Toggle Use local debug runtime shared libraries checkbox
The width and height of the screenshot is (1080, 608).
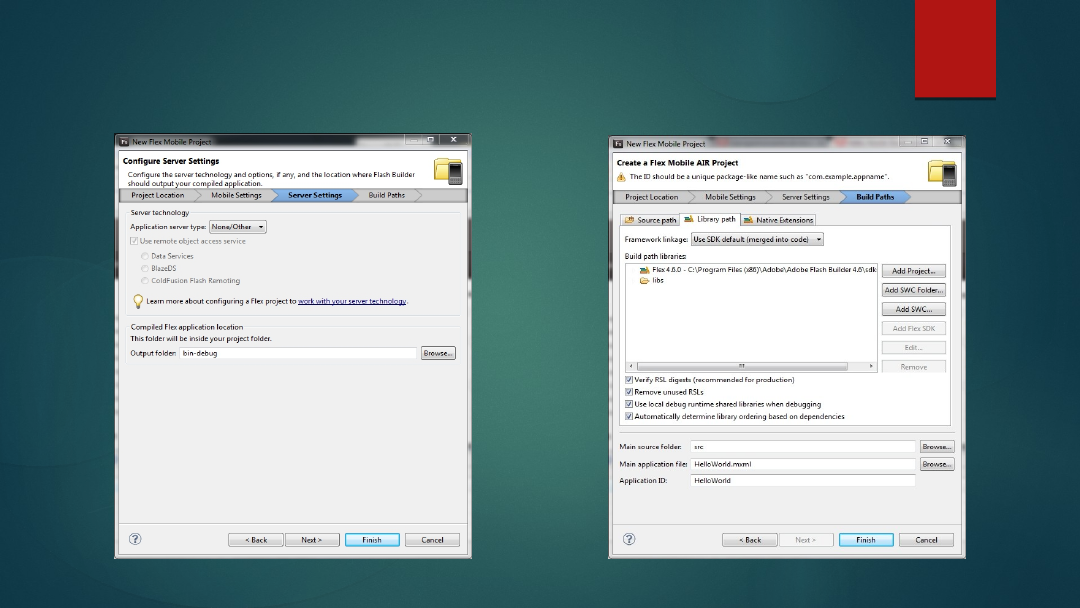629,404
